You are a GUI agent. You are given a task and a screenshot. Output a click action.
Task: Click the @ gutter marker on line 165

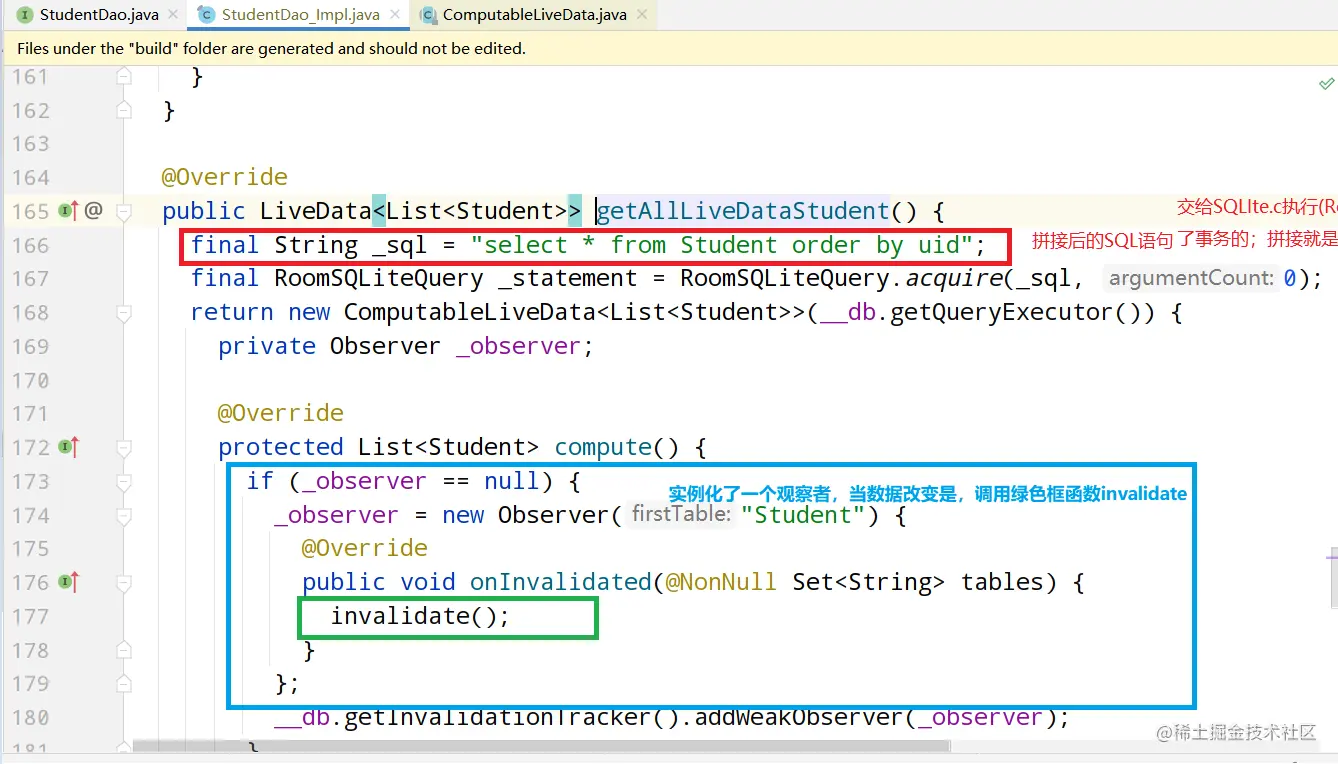point(93,211)
